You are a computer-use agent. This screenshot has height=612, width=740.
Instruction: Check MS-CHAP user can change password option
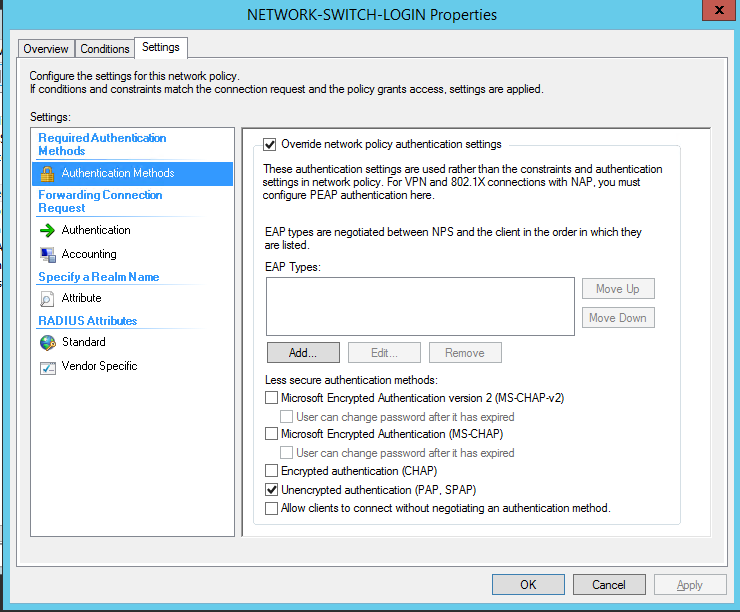tap(286, 453)
